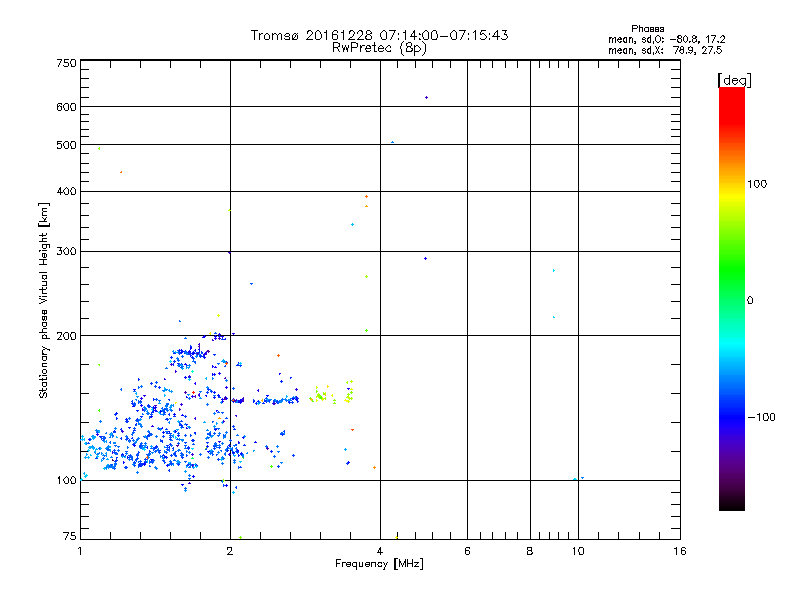This screenshot has height=600, width=800.
Task: Click the x-axis tick label '6'
Action: tap(467, 551)
